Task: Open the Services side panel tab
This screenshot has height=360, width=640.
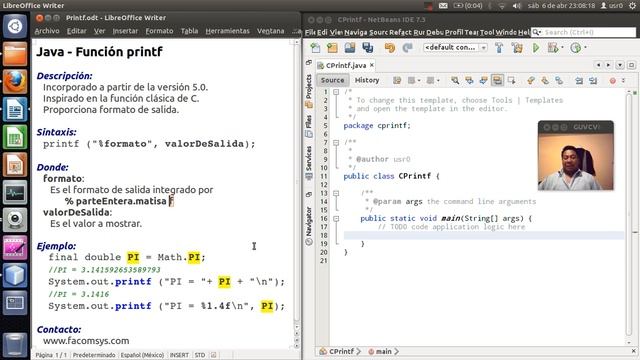Action: (x=309, y=162)
